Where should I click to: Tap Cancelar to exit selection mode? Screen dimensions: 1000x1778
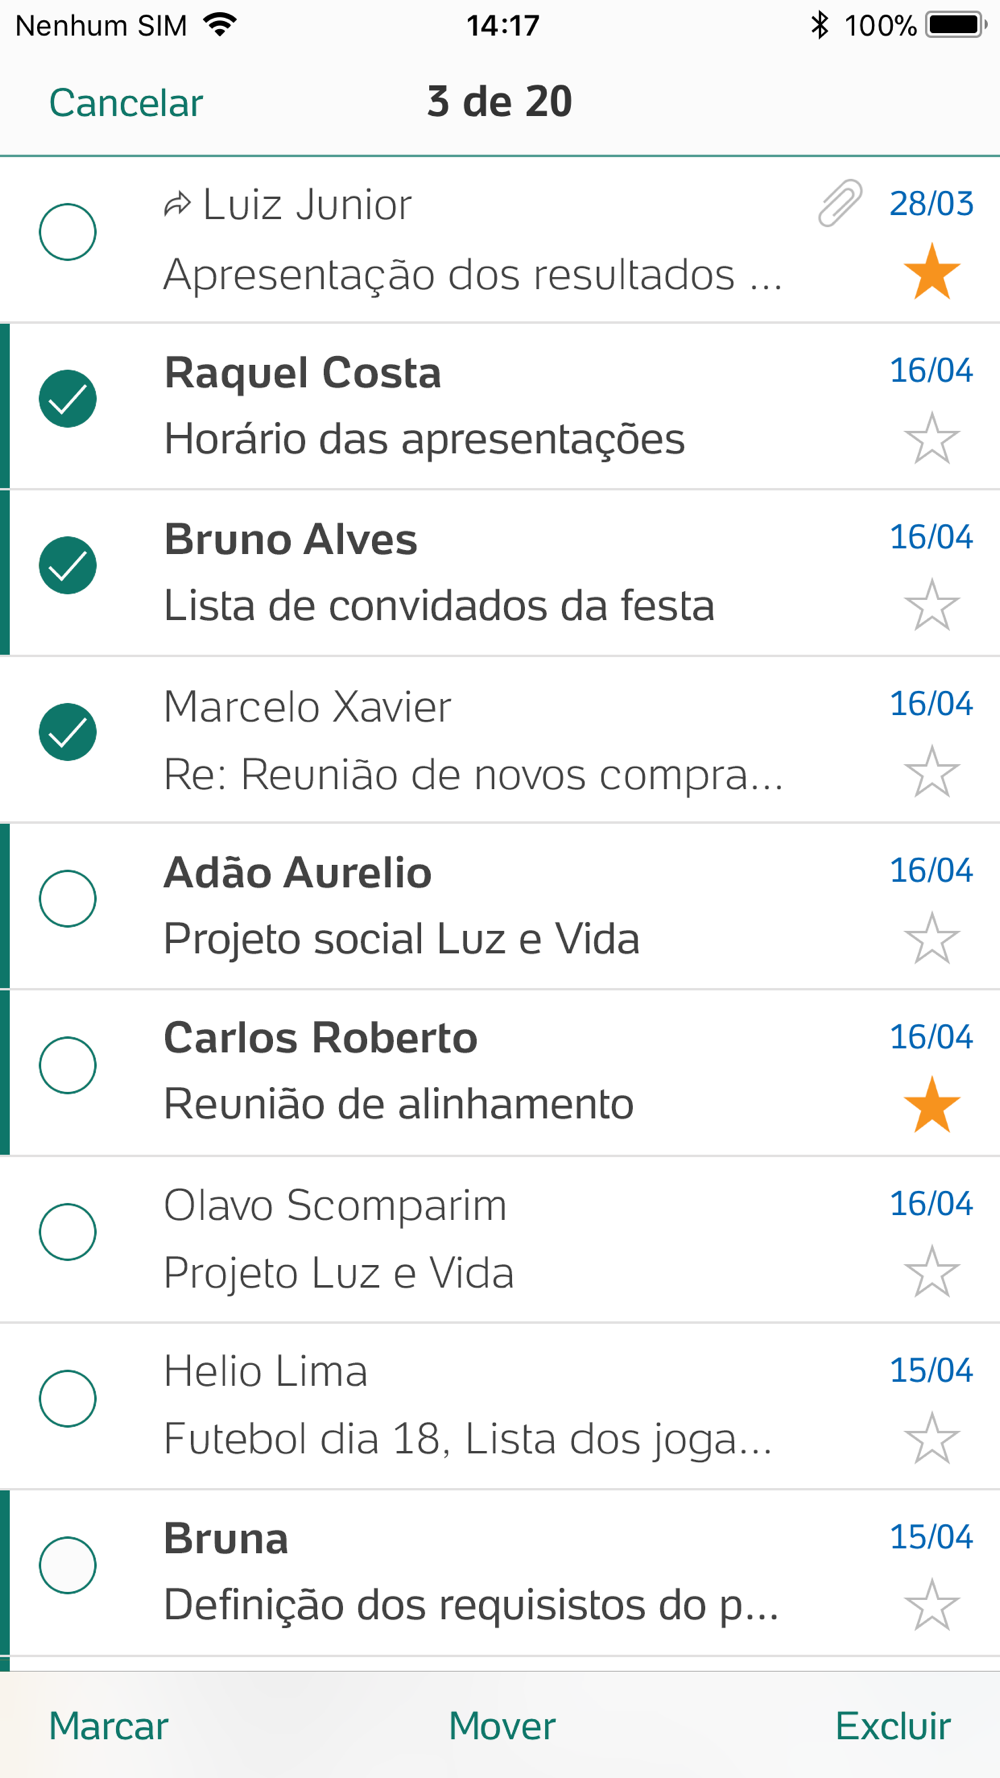click(126, 103)
